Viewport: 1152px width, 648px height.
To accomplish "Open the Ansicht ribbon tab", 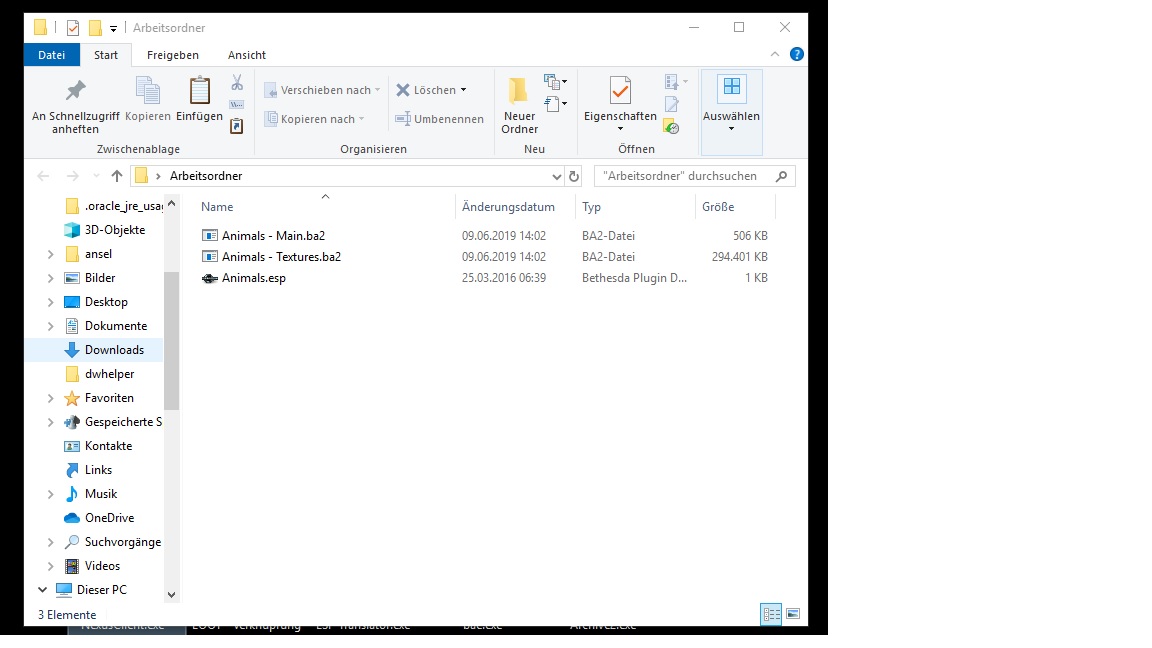I will point(246,55).
